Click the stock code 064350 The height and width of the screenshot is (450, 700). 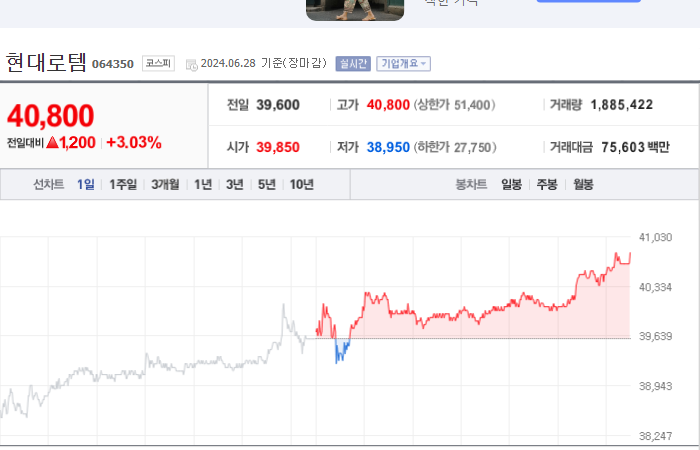(113, 64)
